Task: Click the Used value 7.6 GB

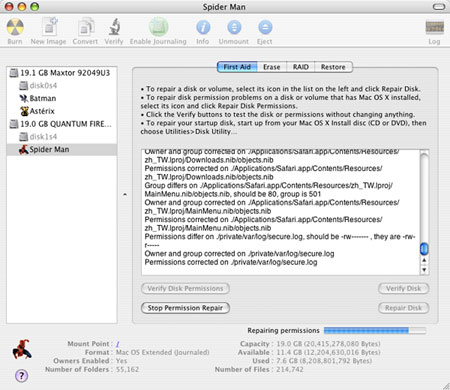Action: pos(324,361)
